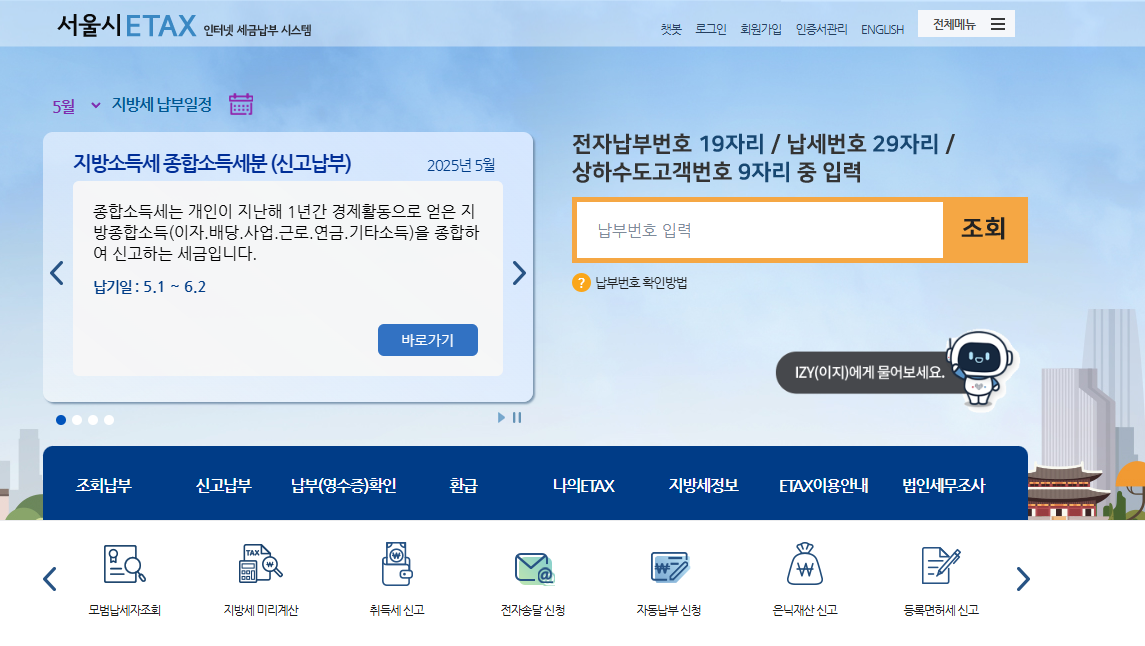Open the 취득세 신고 wallet icon
Screen dimensions: 1145x646
point(397,564)
